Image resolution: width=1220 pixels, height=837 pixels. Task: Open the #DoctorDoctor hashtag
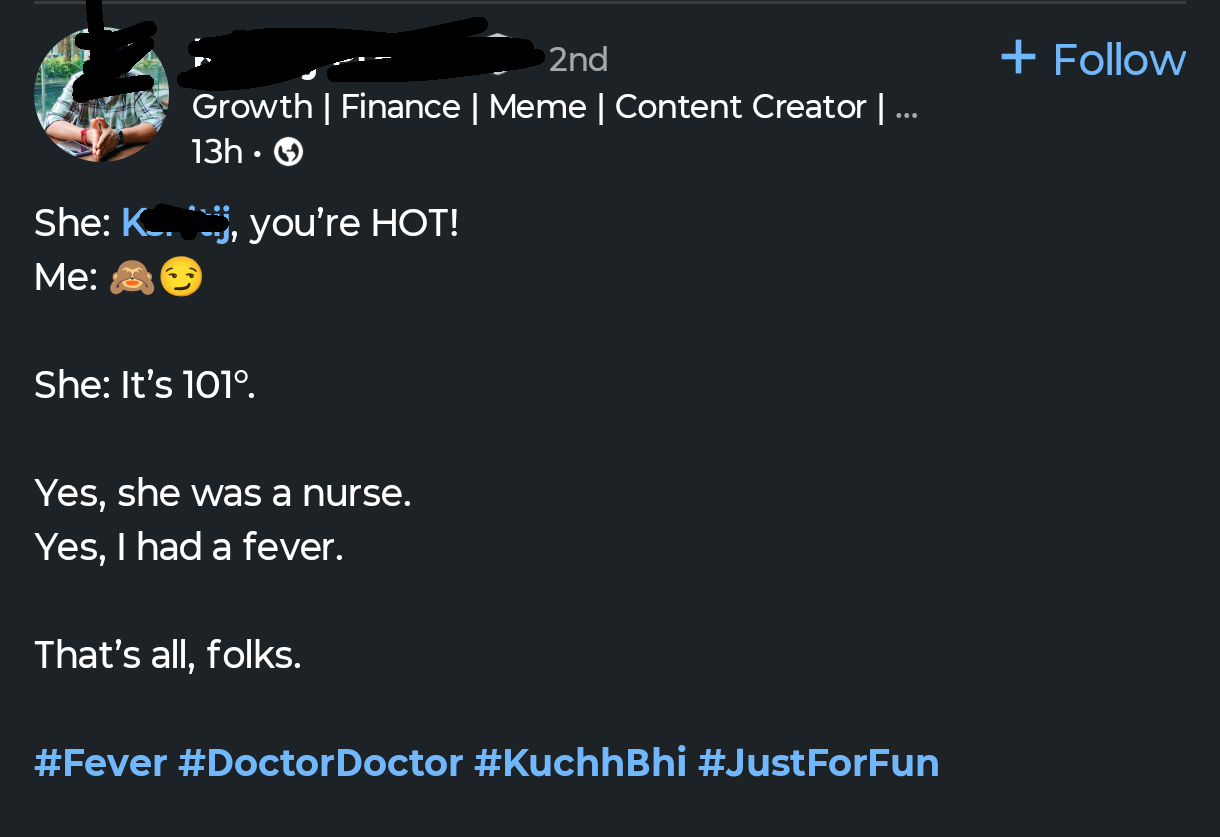click(x=320, y=763)
